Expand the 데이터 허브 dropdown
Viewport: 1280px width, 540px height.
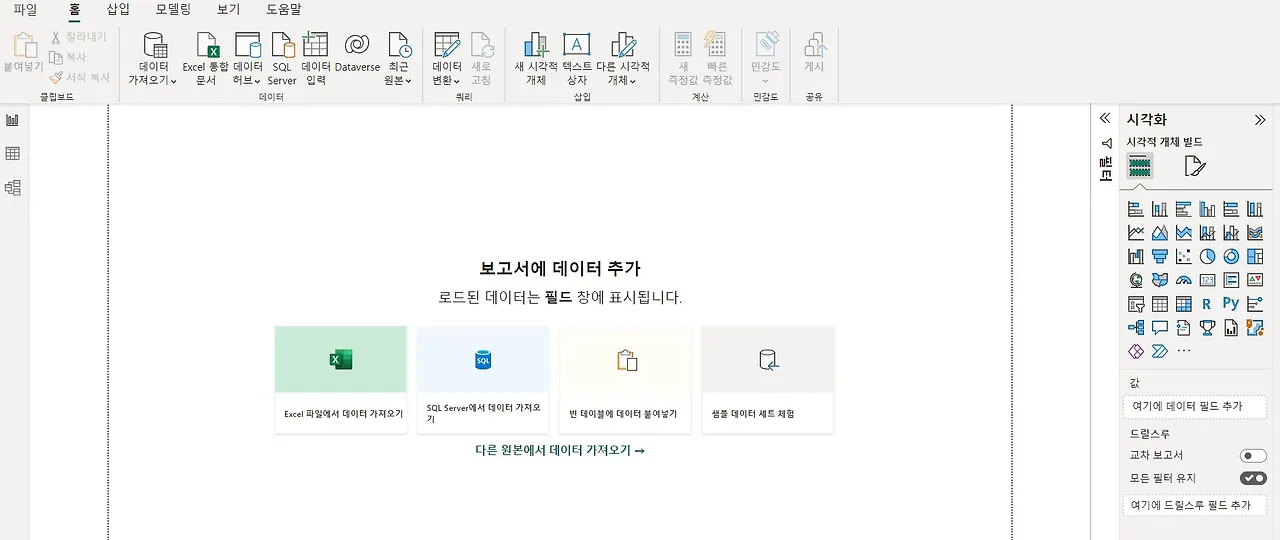pyautogui.click(x=248, y=59)
